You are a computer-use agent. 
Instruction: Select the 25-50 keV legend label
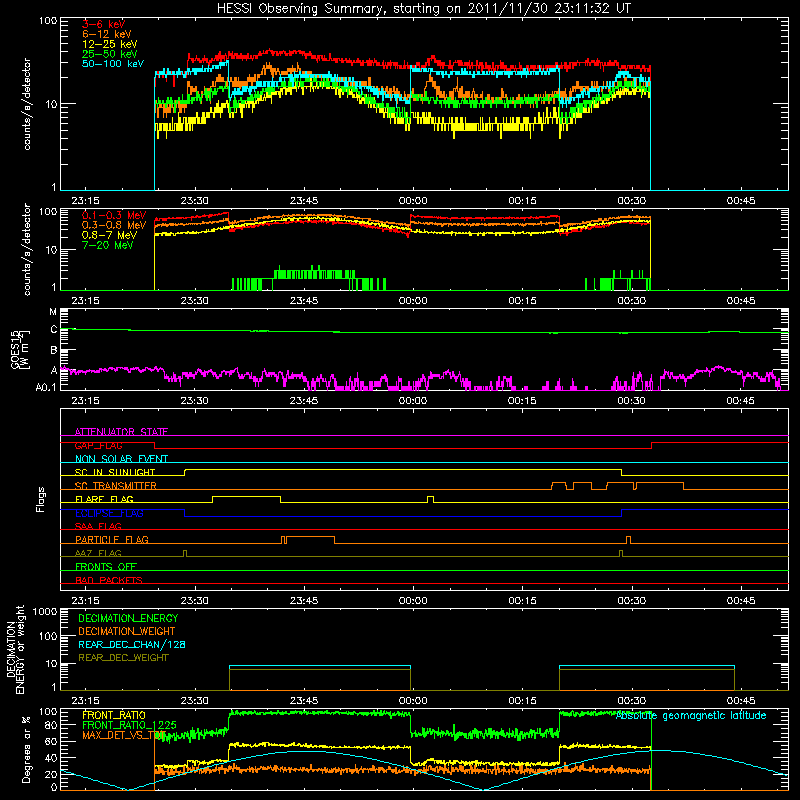(110, 54)
